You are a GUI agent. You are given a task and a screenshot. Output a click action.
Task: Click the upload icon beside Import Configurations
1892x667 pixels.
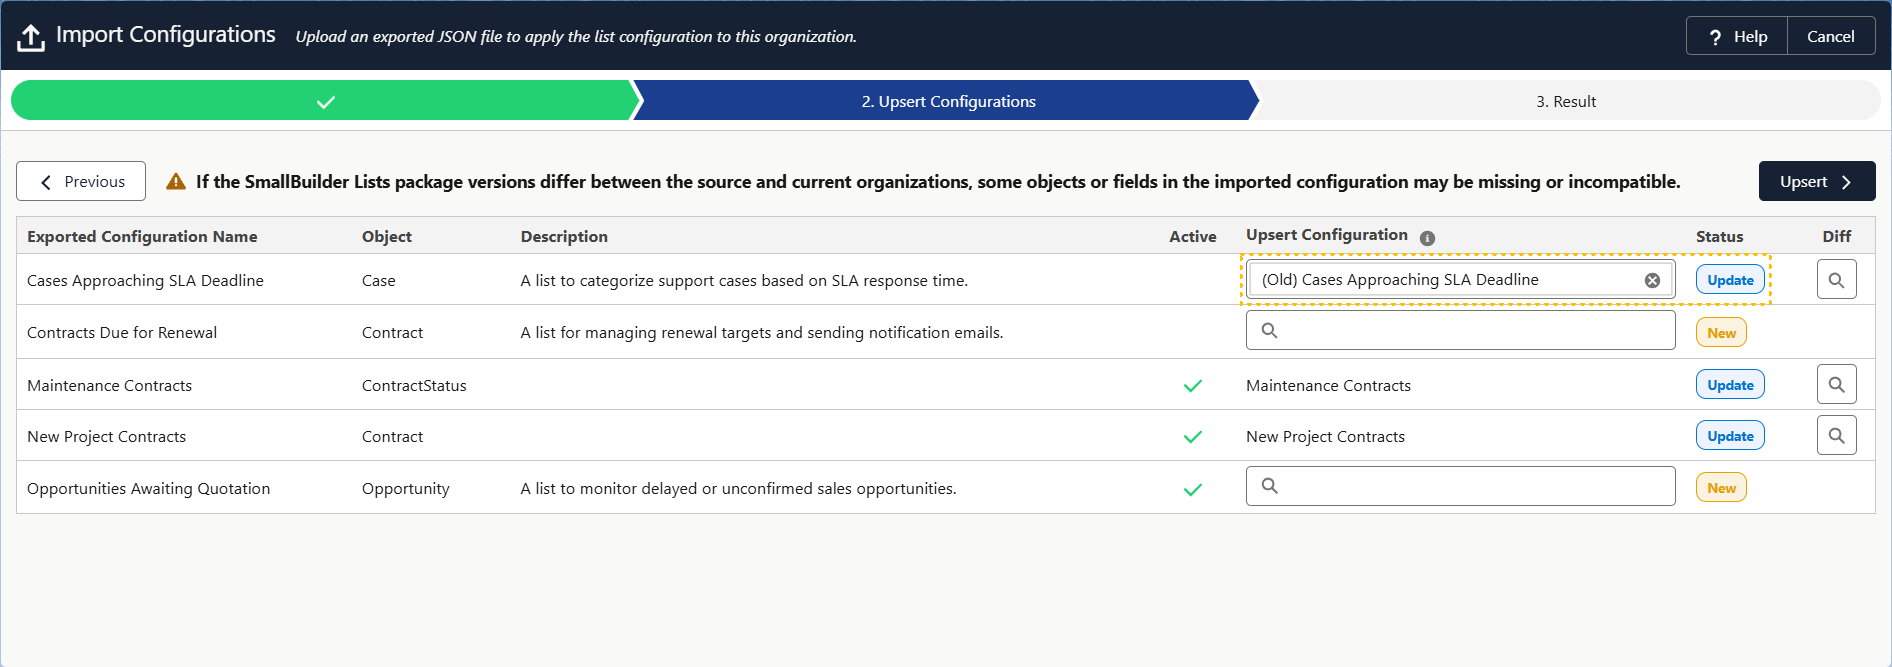(31, 38)
